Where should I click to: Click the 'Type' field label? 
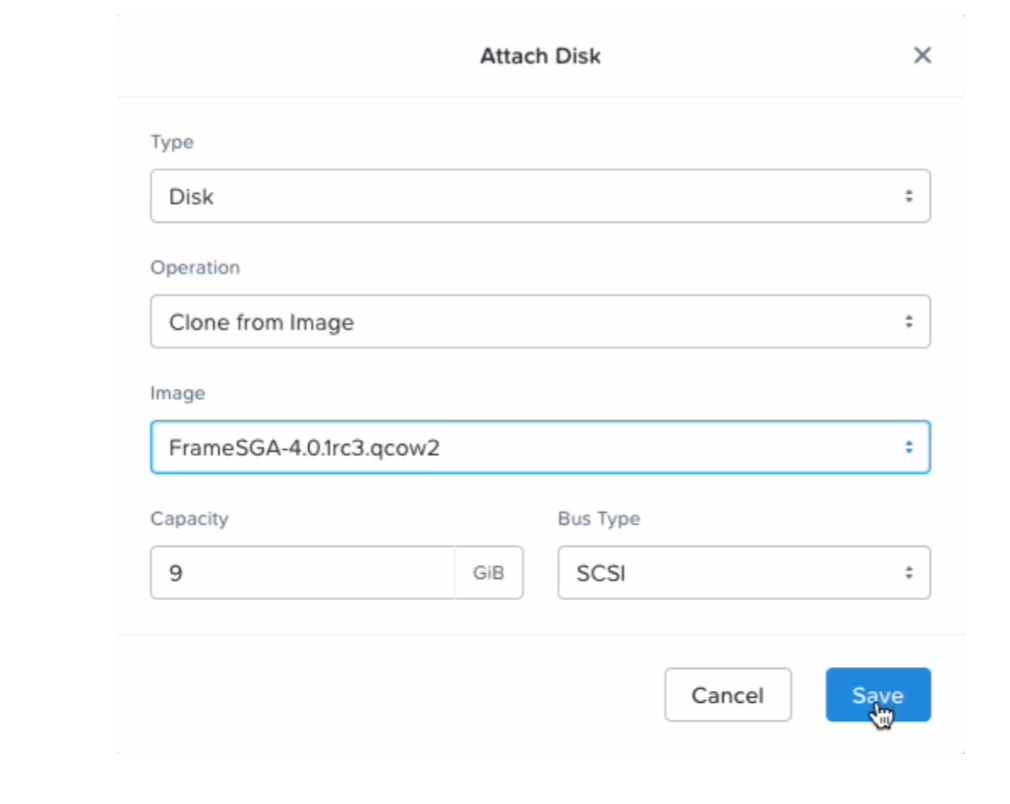(x=172, y=142)
